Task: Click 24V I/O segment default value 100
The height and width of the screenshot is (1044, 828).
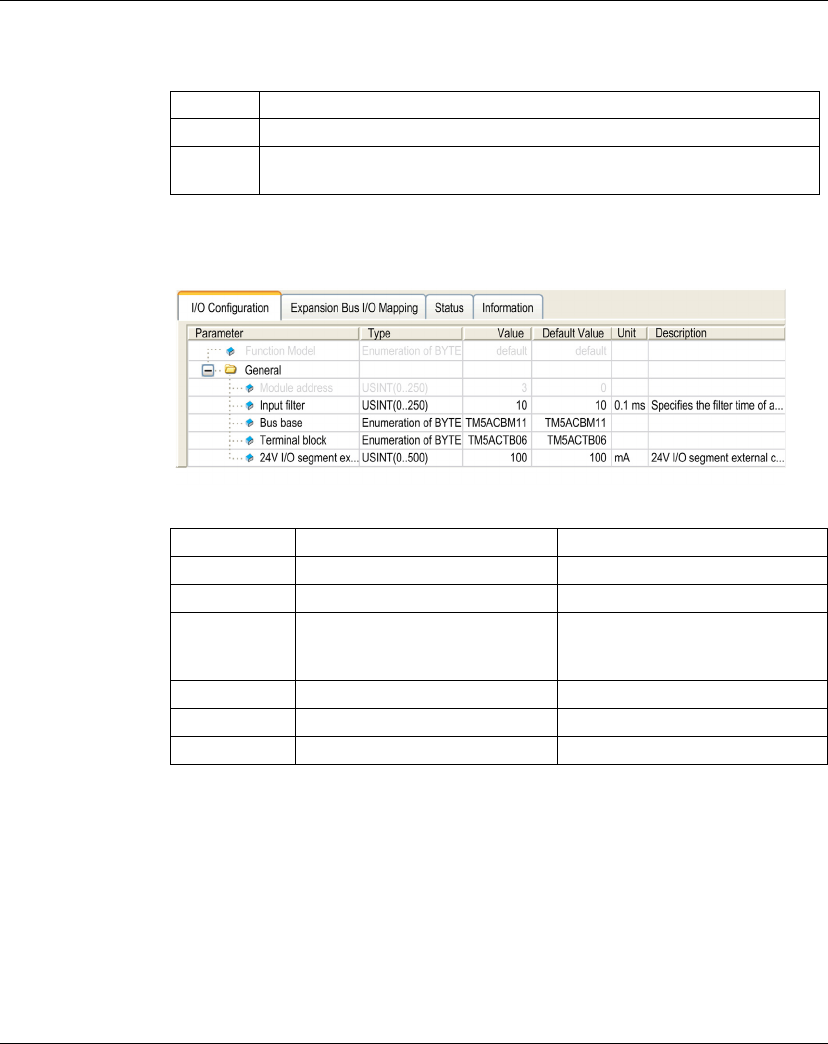Action: 572,458
